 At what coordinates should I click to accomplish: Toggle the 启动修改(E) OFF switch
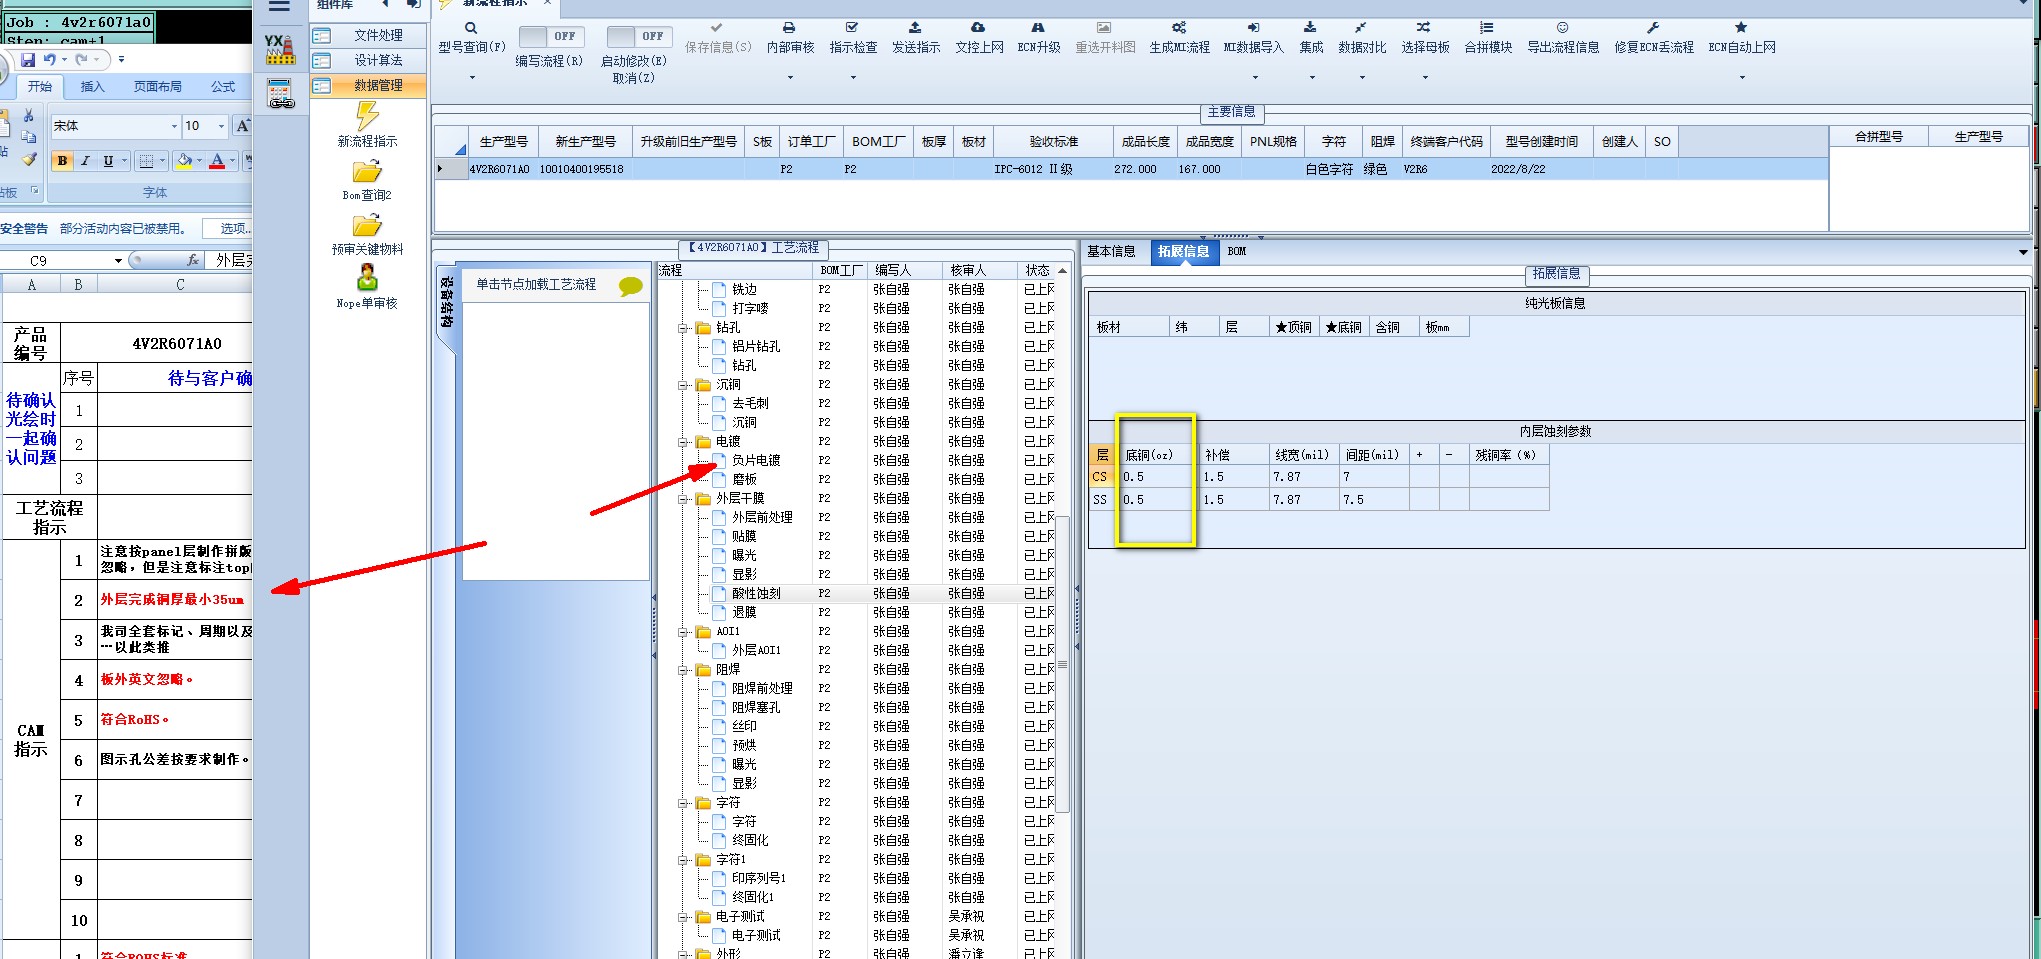pos(638,36)
